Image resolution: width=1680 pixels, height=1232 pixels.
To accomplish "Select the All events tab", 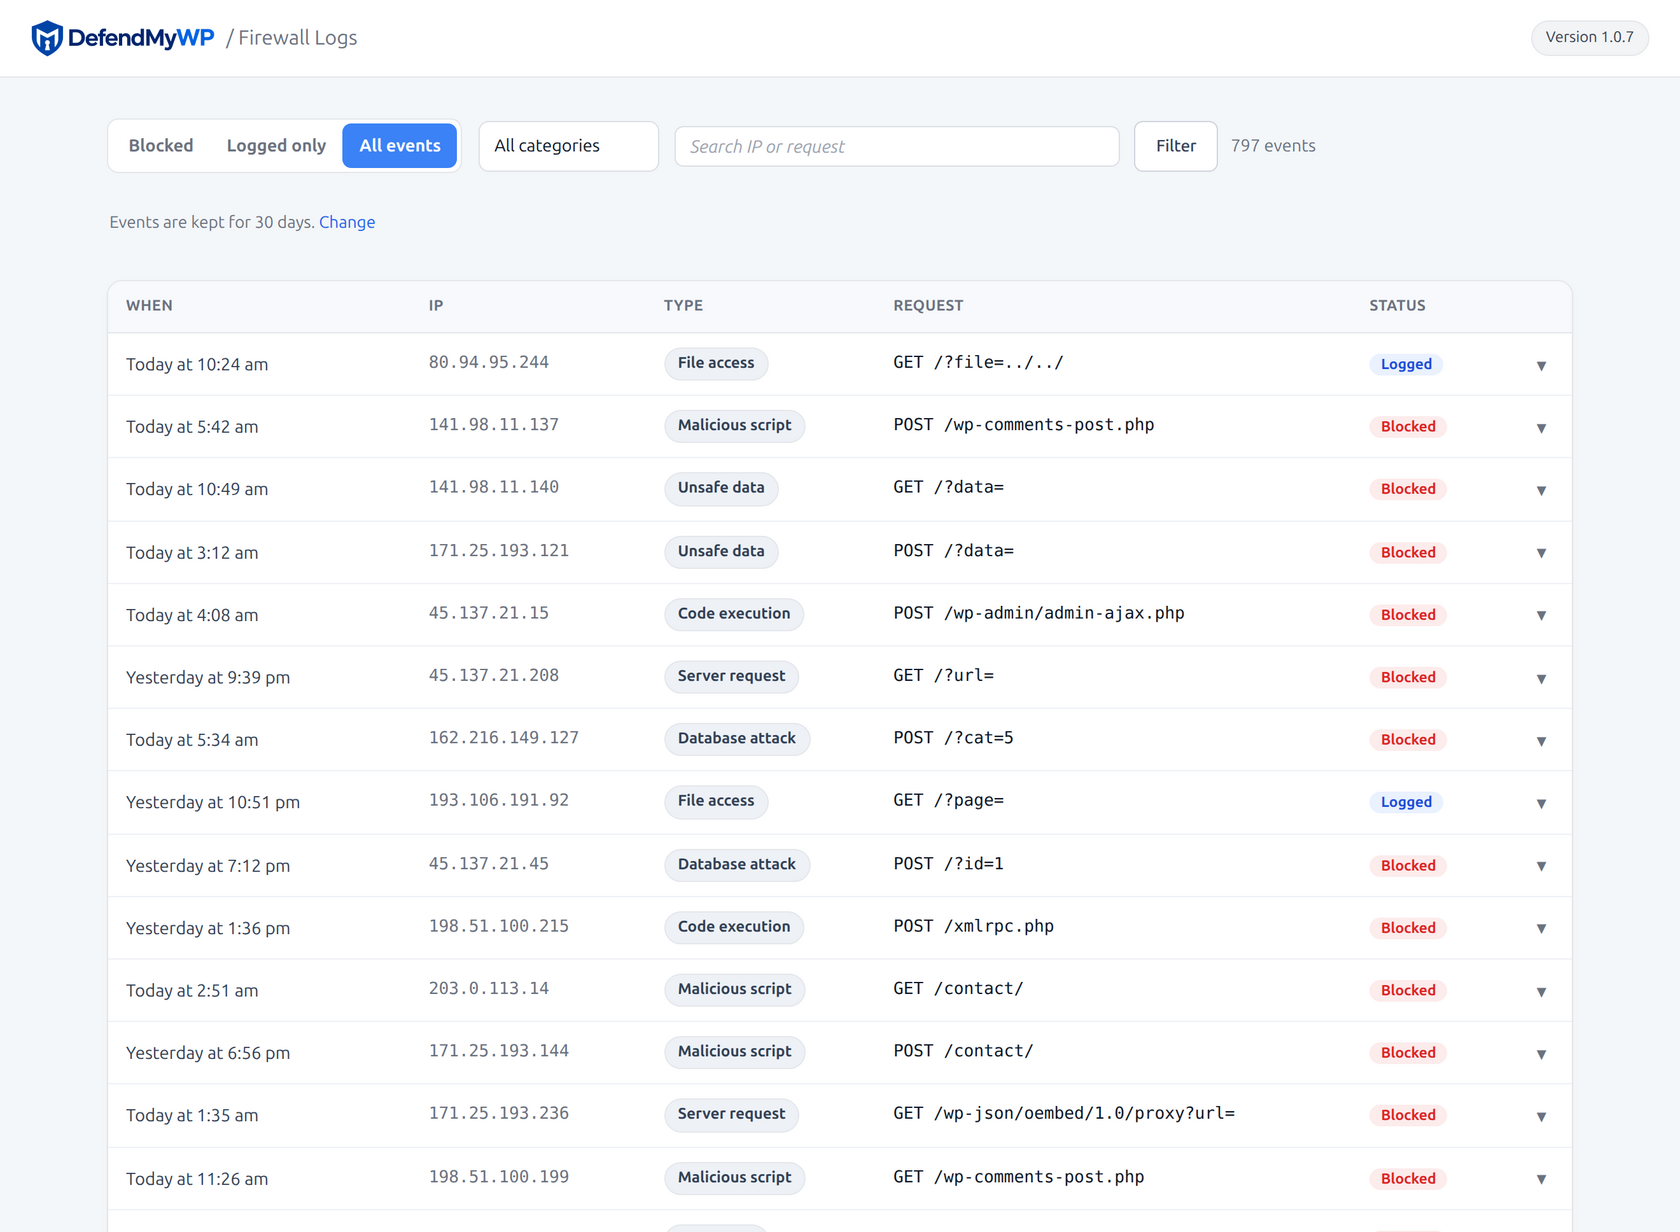I will (400, 146).
